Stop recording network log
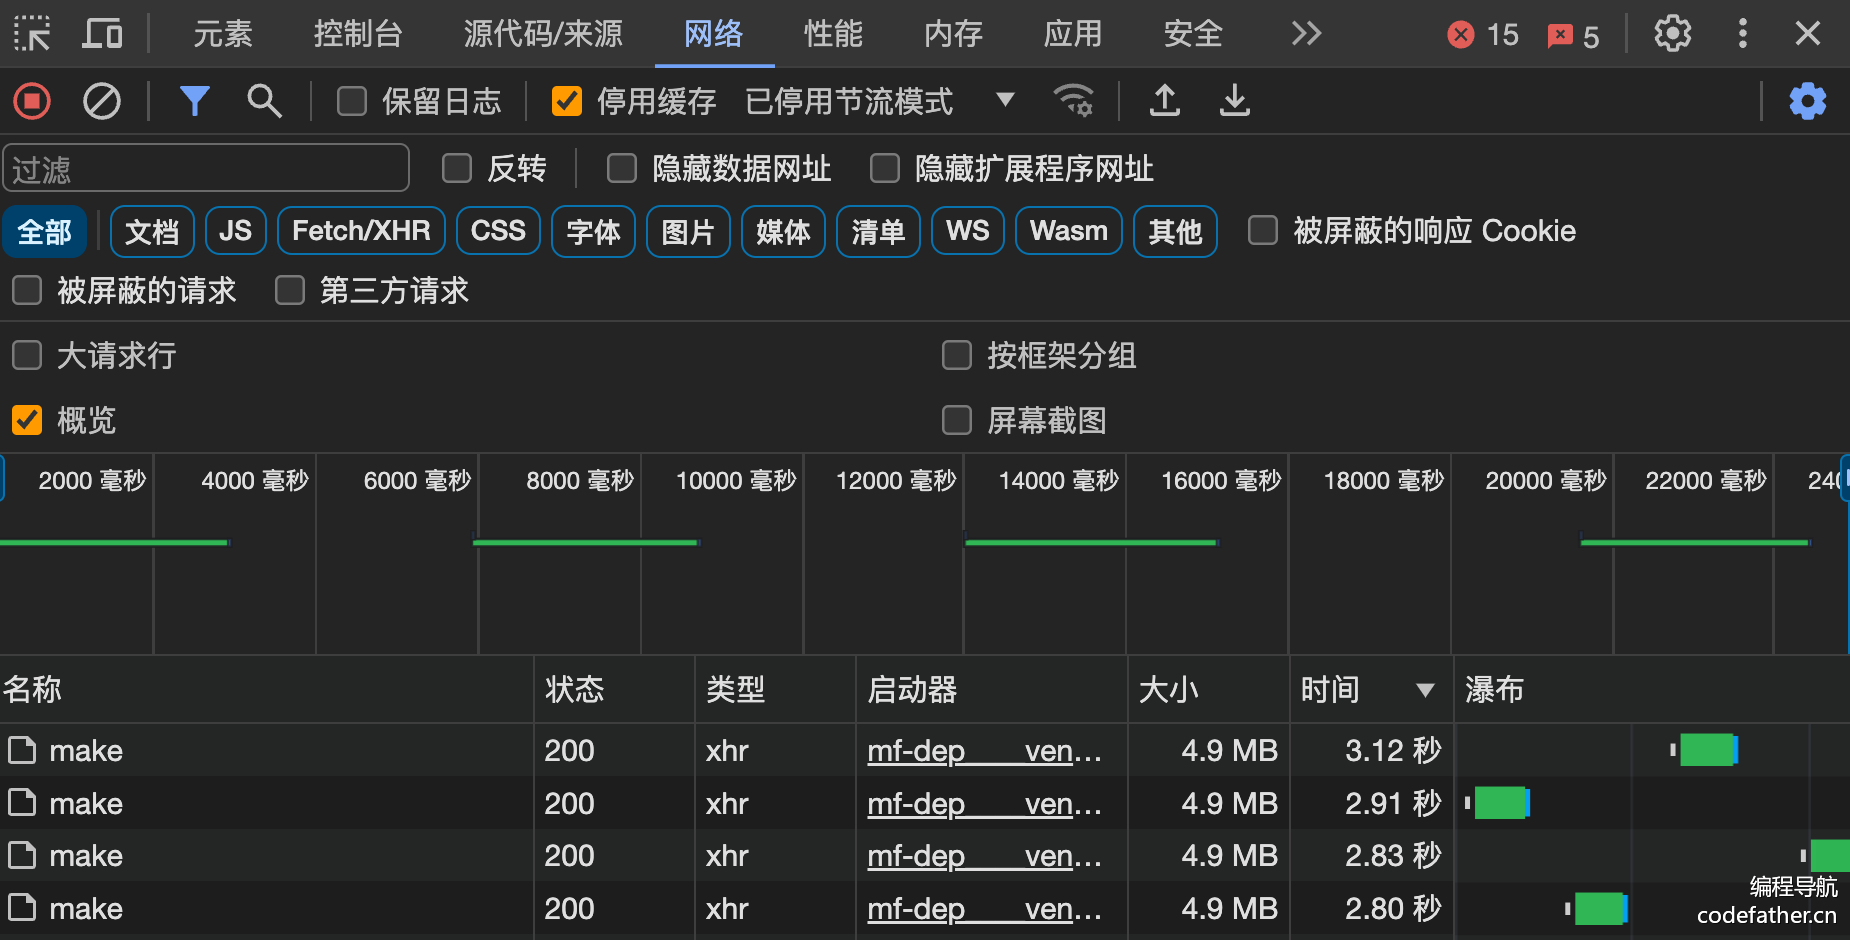The image size is (1850, 940). tap(32, 101)
